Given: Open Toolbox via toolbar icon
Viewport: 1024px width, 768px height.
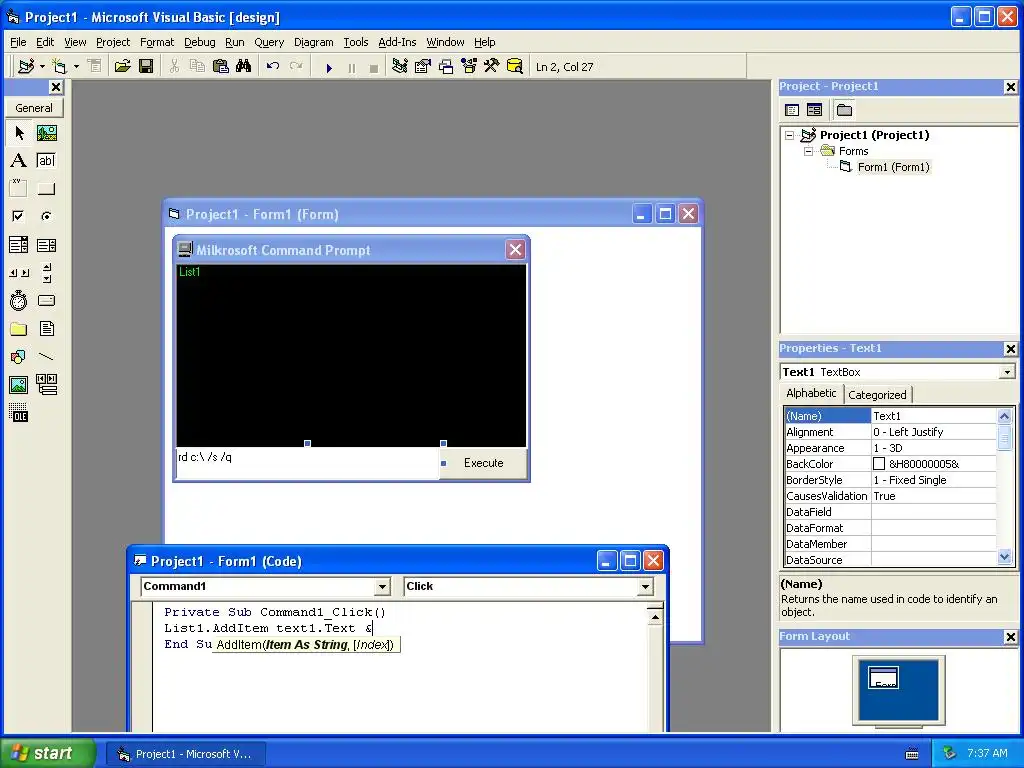Looking at the screenshot, I should 492,67.
